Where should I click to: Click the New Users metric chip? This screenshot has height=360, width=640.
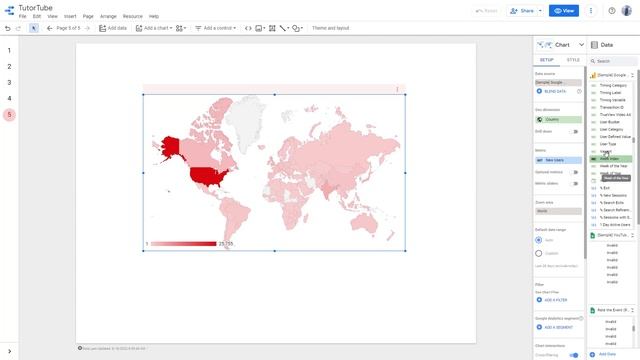click(x=558, y=160)
